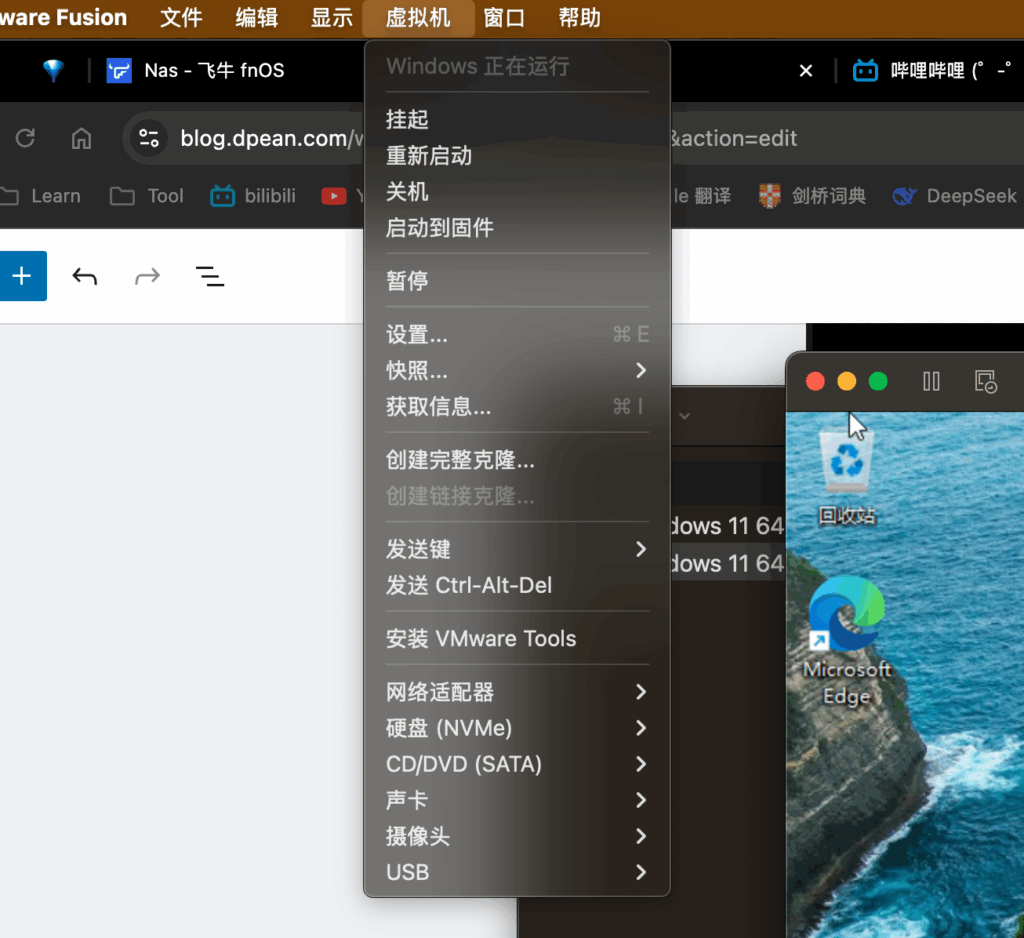This screenshot has height=938, width=1024.
Task: Open the document overview list icon
Action: click(x=209, y=277)
